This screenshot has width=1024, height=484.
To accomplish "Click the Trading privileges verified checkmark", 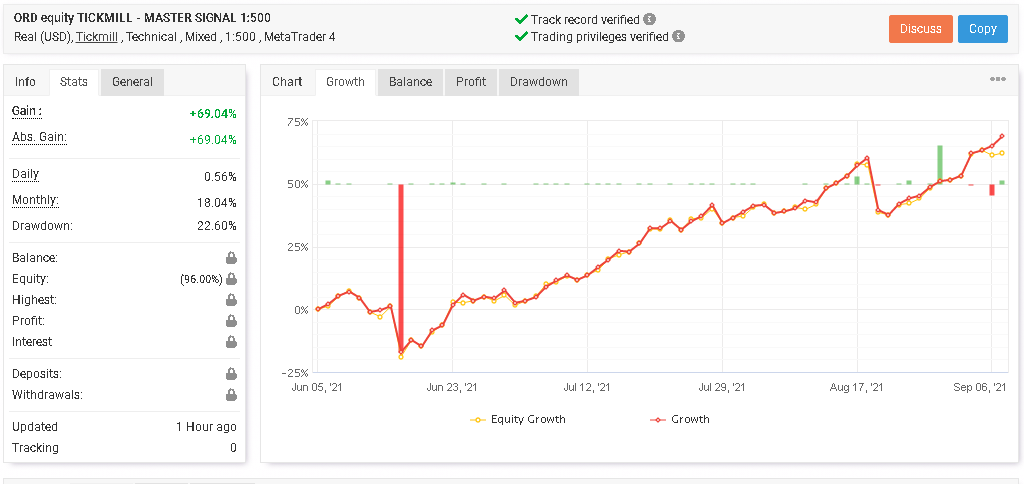I will click(x=520, y=37).
